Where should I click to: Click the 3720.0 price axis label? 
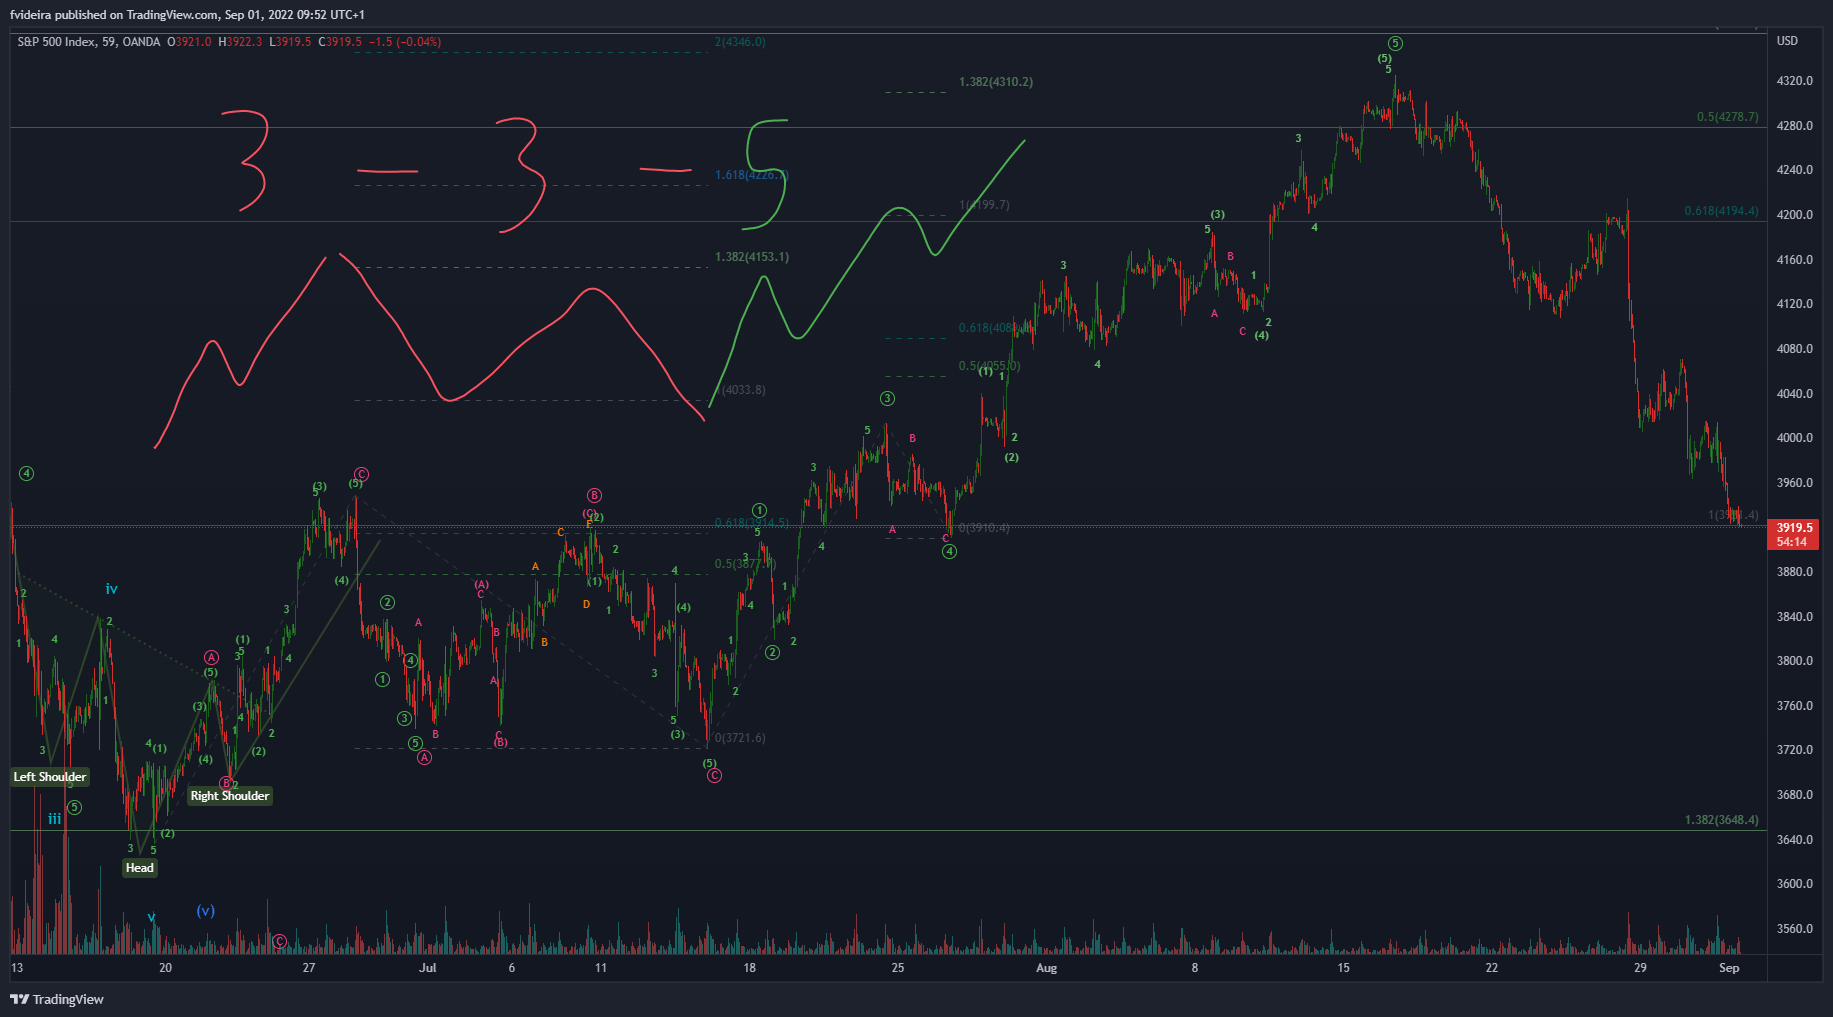pos(1795,750)
